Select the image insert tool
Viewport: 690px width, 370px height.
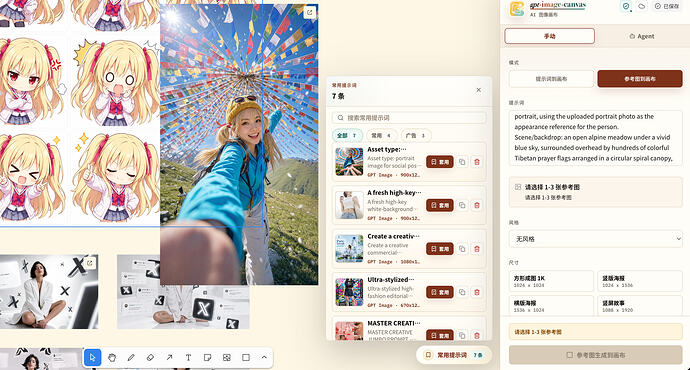(227, 358)
